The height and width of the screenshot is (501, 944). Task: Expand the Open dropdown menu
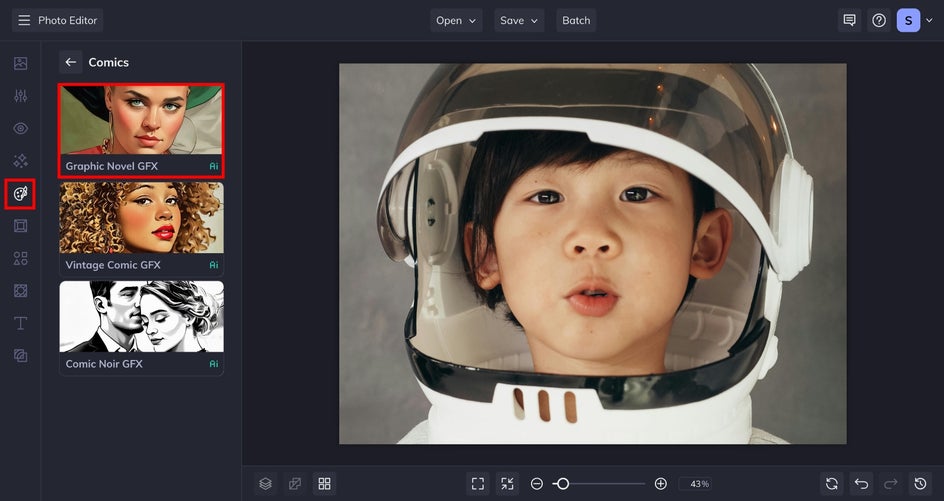point(456,20)
